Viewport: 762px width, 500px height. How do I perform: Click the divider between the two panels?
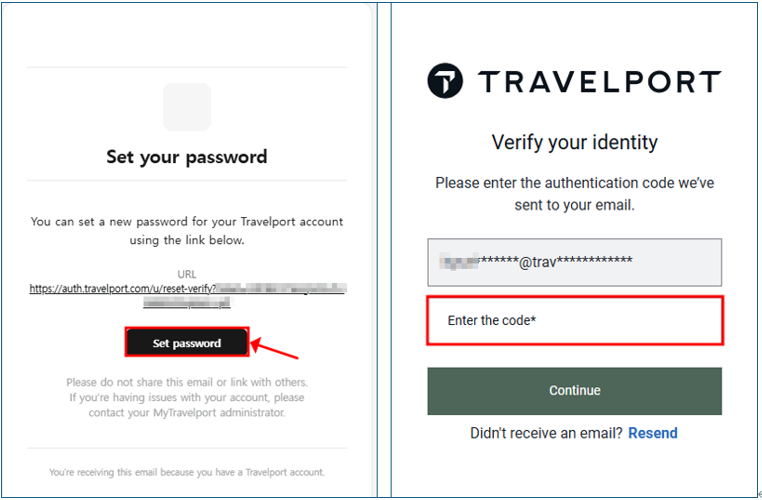pyautogui.click(x=380, y=250)
